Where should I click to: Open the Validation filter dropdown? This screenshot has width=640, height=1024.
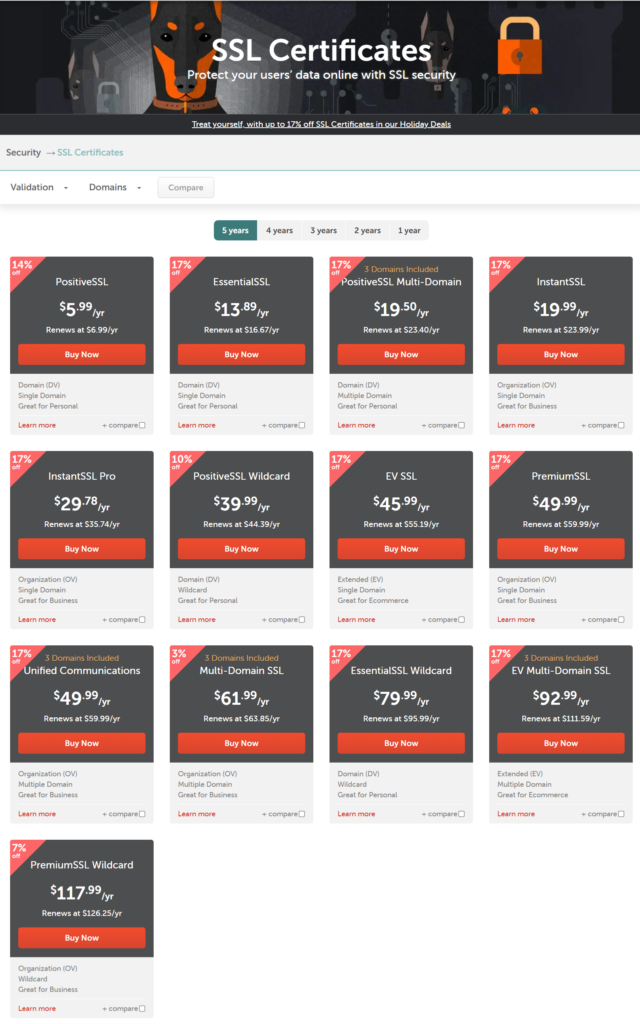(x=39, y=187)
